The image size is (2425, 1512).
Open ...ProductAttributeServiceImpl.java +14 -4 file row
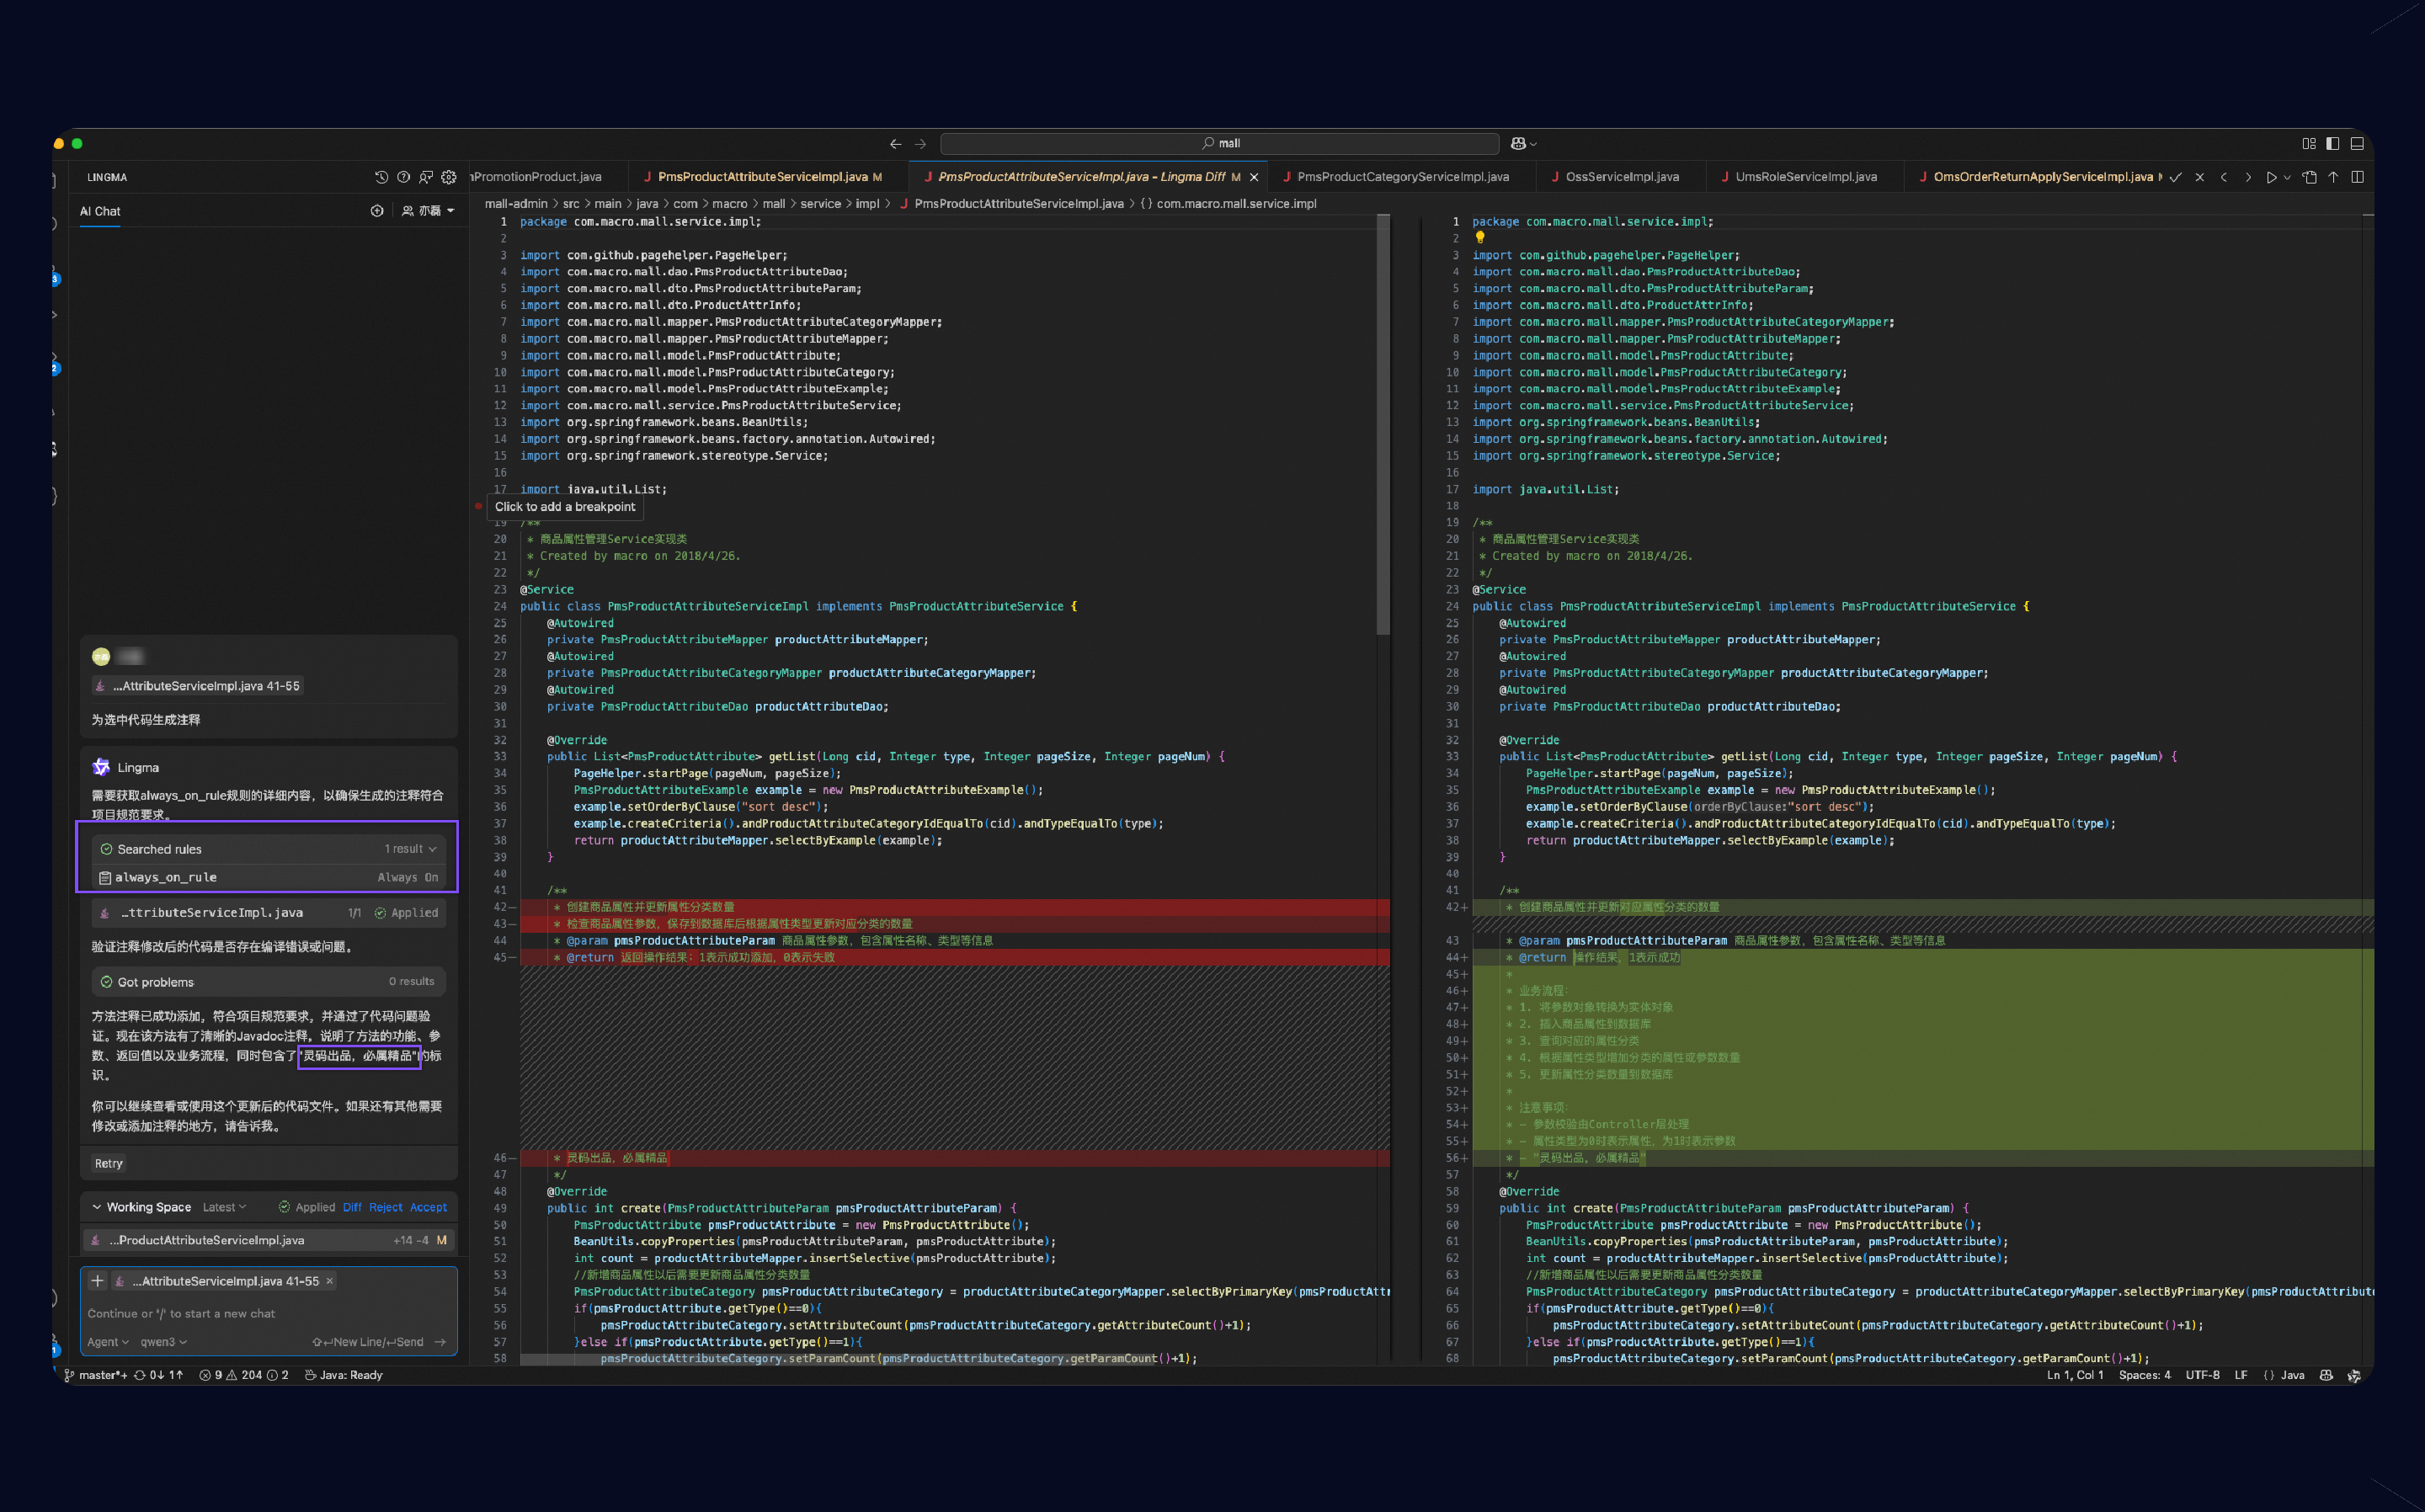click(x=269, y=1240)
